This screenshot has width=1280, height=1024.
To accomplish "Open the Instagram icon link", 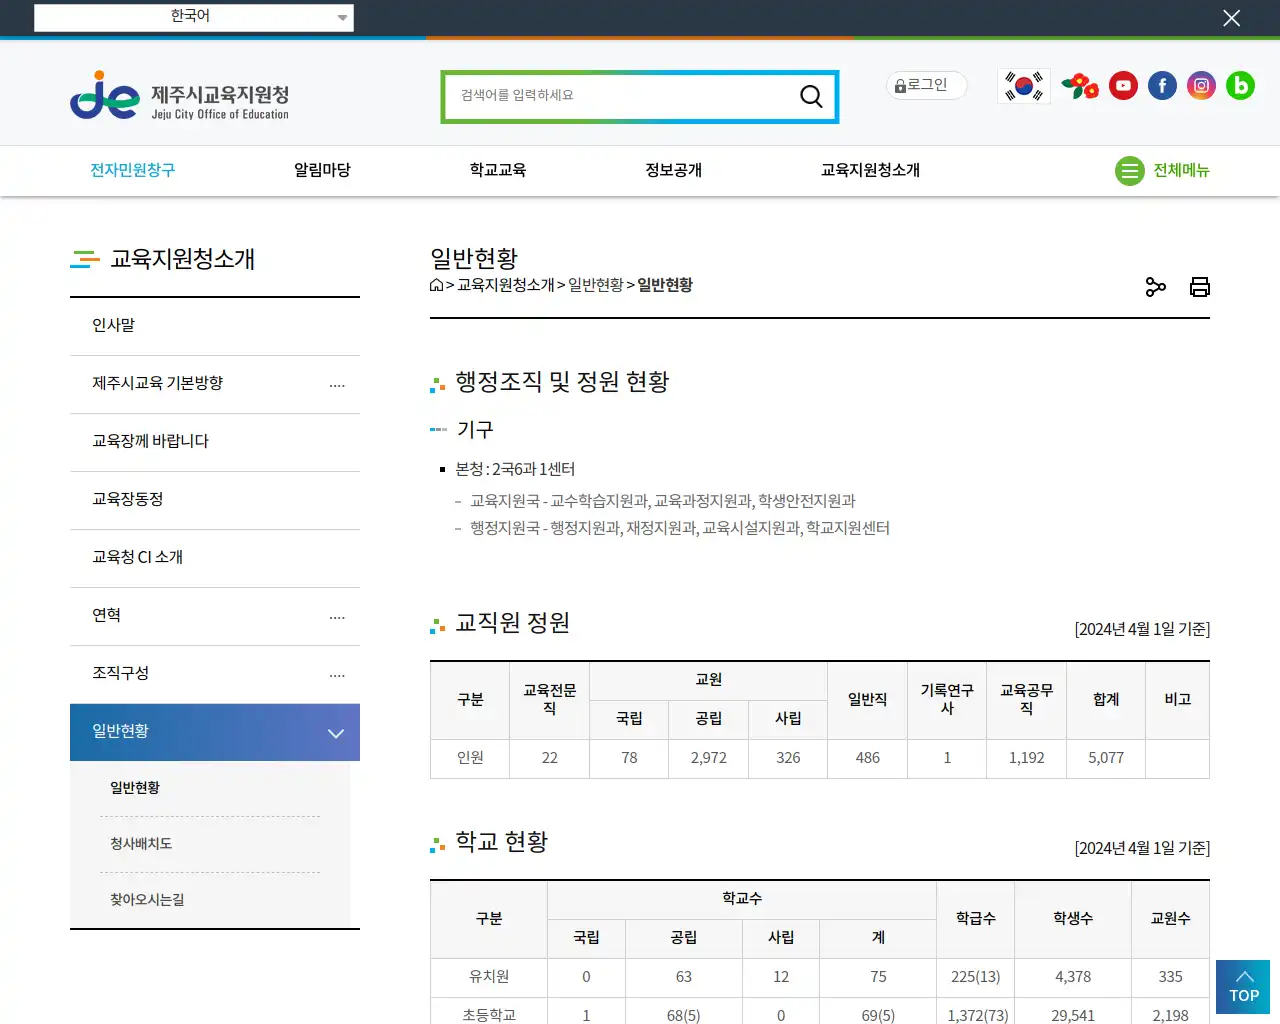I will [1201, 86].
